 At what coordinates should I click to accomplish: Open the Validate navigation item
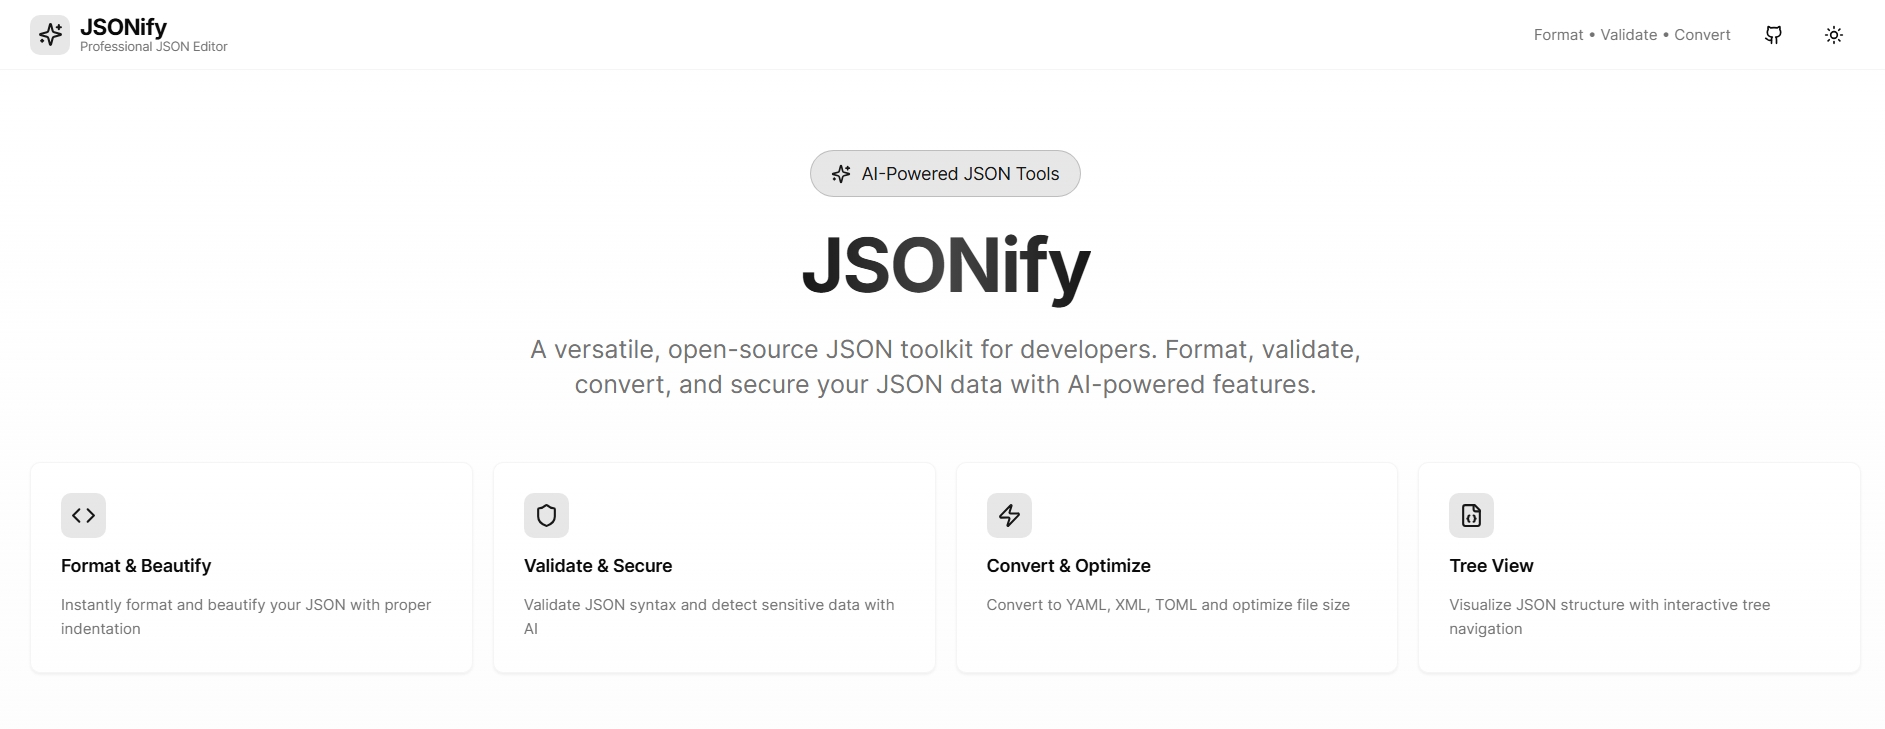1628,34
